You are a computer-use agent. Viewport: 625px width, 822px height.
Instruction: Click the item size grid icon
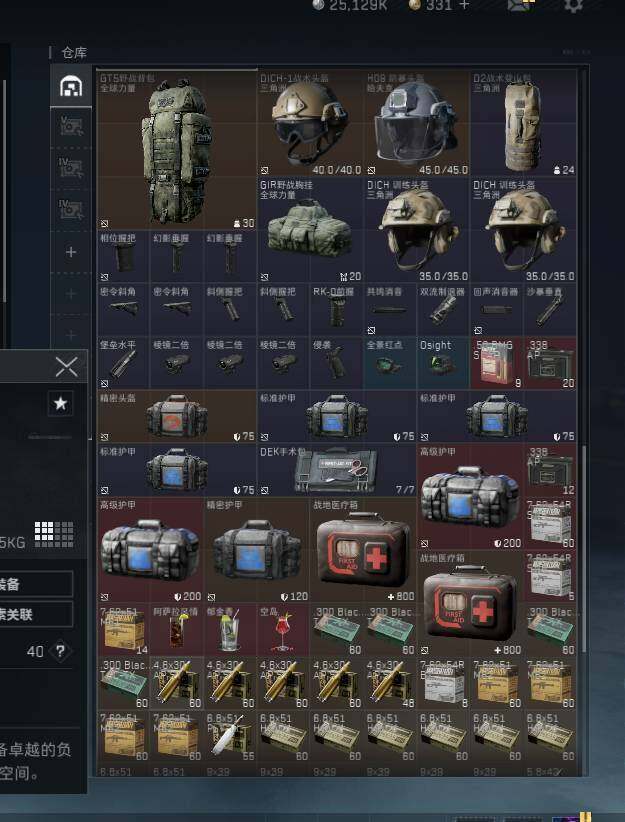[53, 534]
